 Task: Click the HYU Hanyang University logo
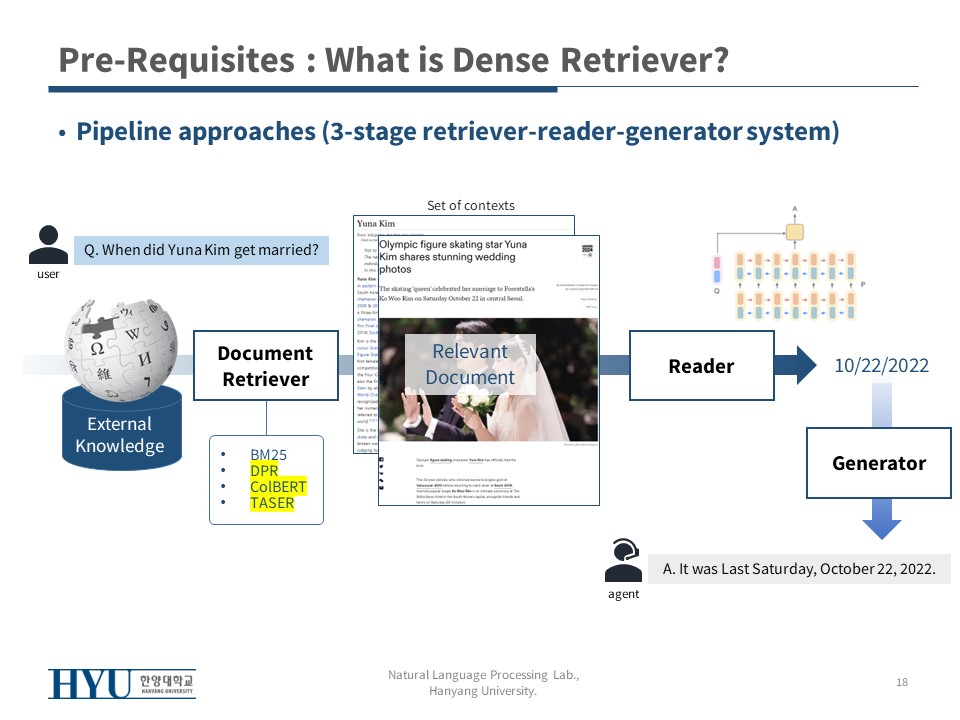coord(122,684)
